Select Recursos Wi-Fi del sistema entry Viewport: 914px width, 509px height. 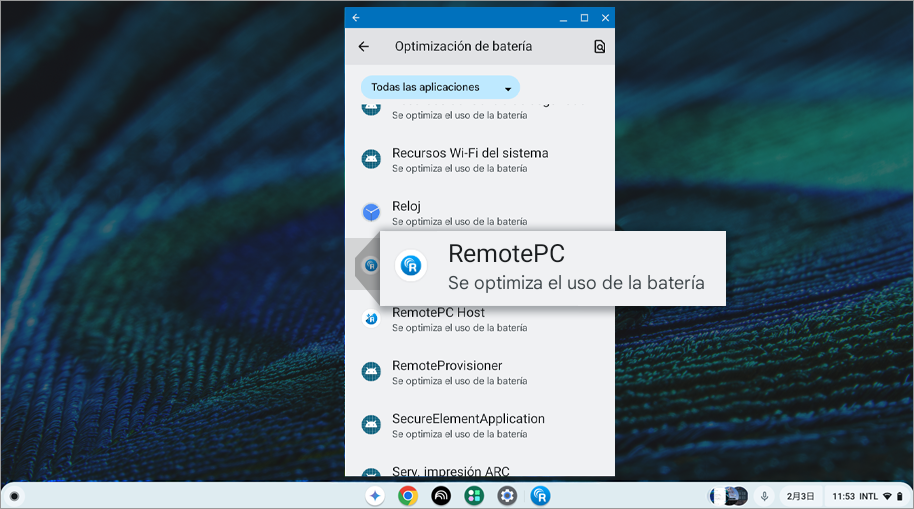480,160
